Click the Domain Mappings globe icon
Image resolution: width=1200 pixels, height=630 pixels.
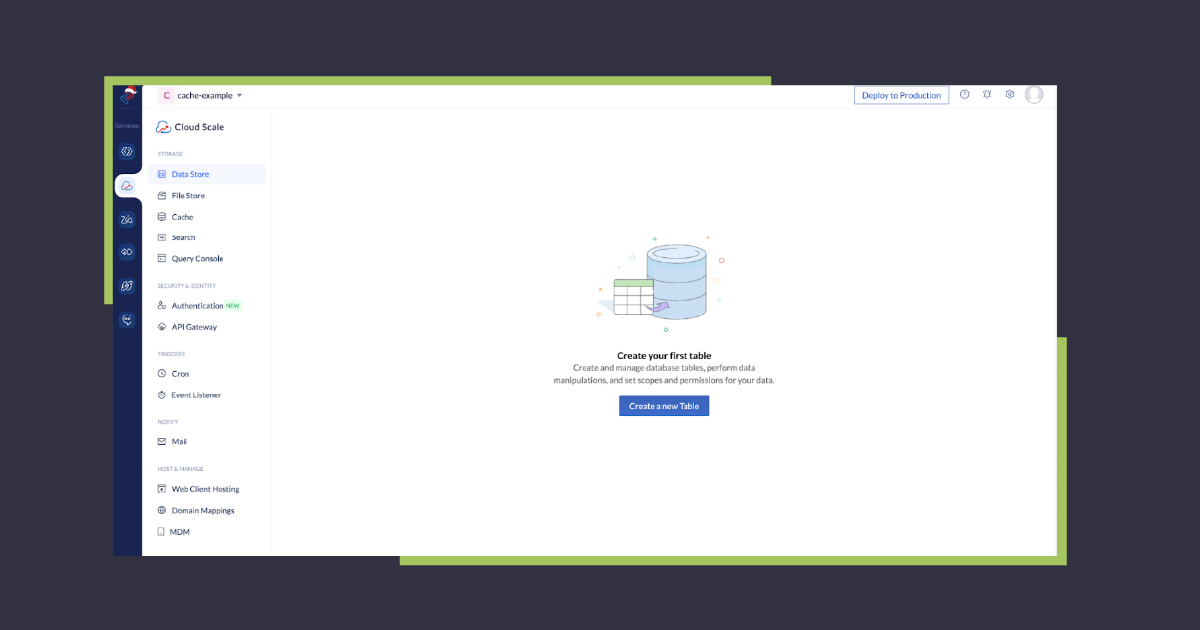click(x=162, y=511)
